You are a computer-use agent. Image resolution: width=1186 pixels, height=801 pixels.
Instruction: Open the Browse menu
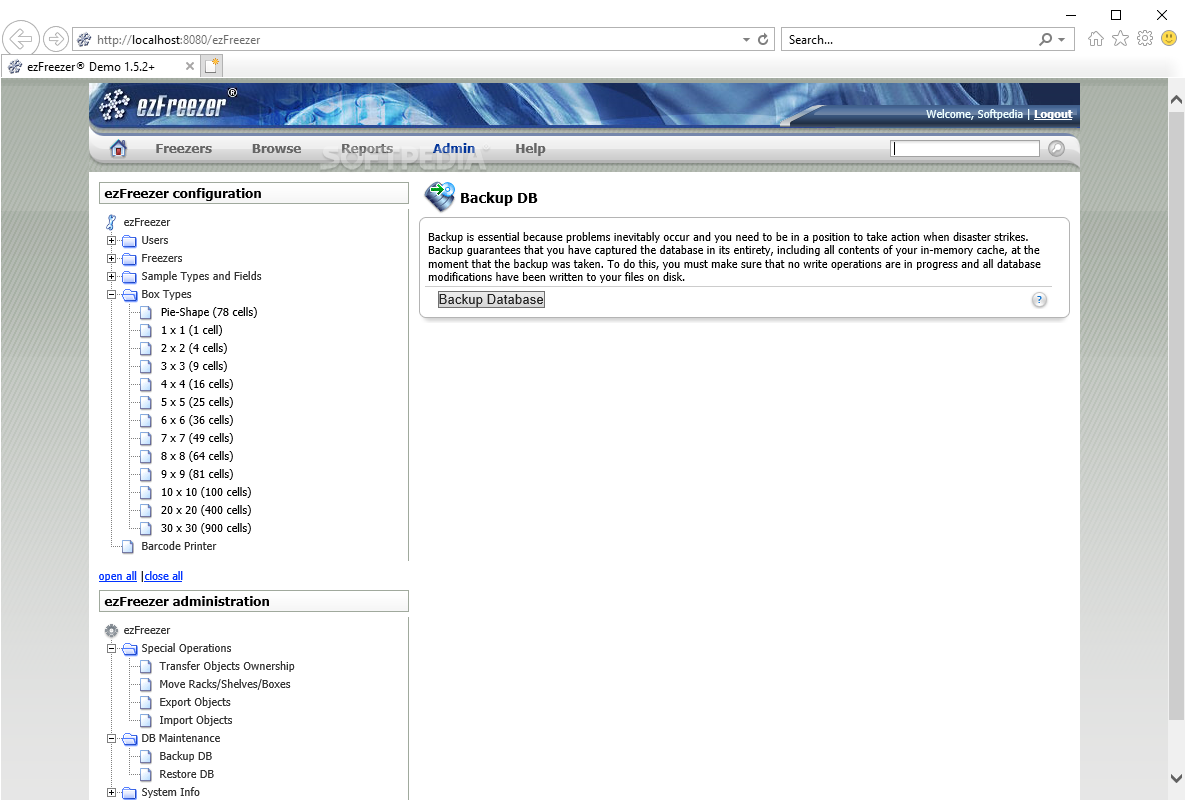(276, 149)
